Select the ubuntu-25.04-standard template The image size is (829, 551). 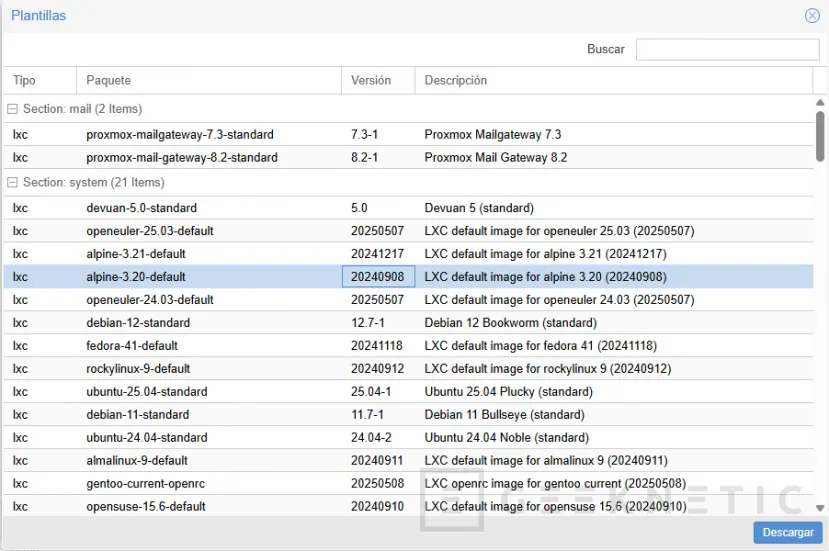point(408,392)
